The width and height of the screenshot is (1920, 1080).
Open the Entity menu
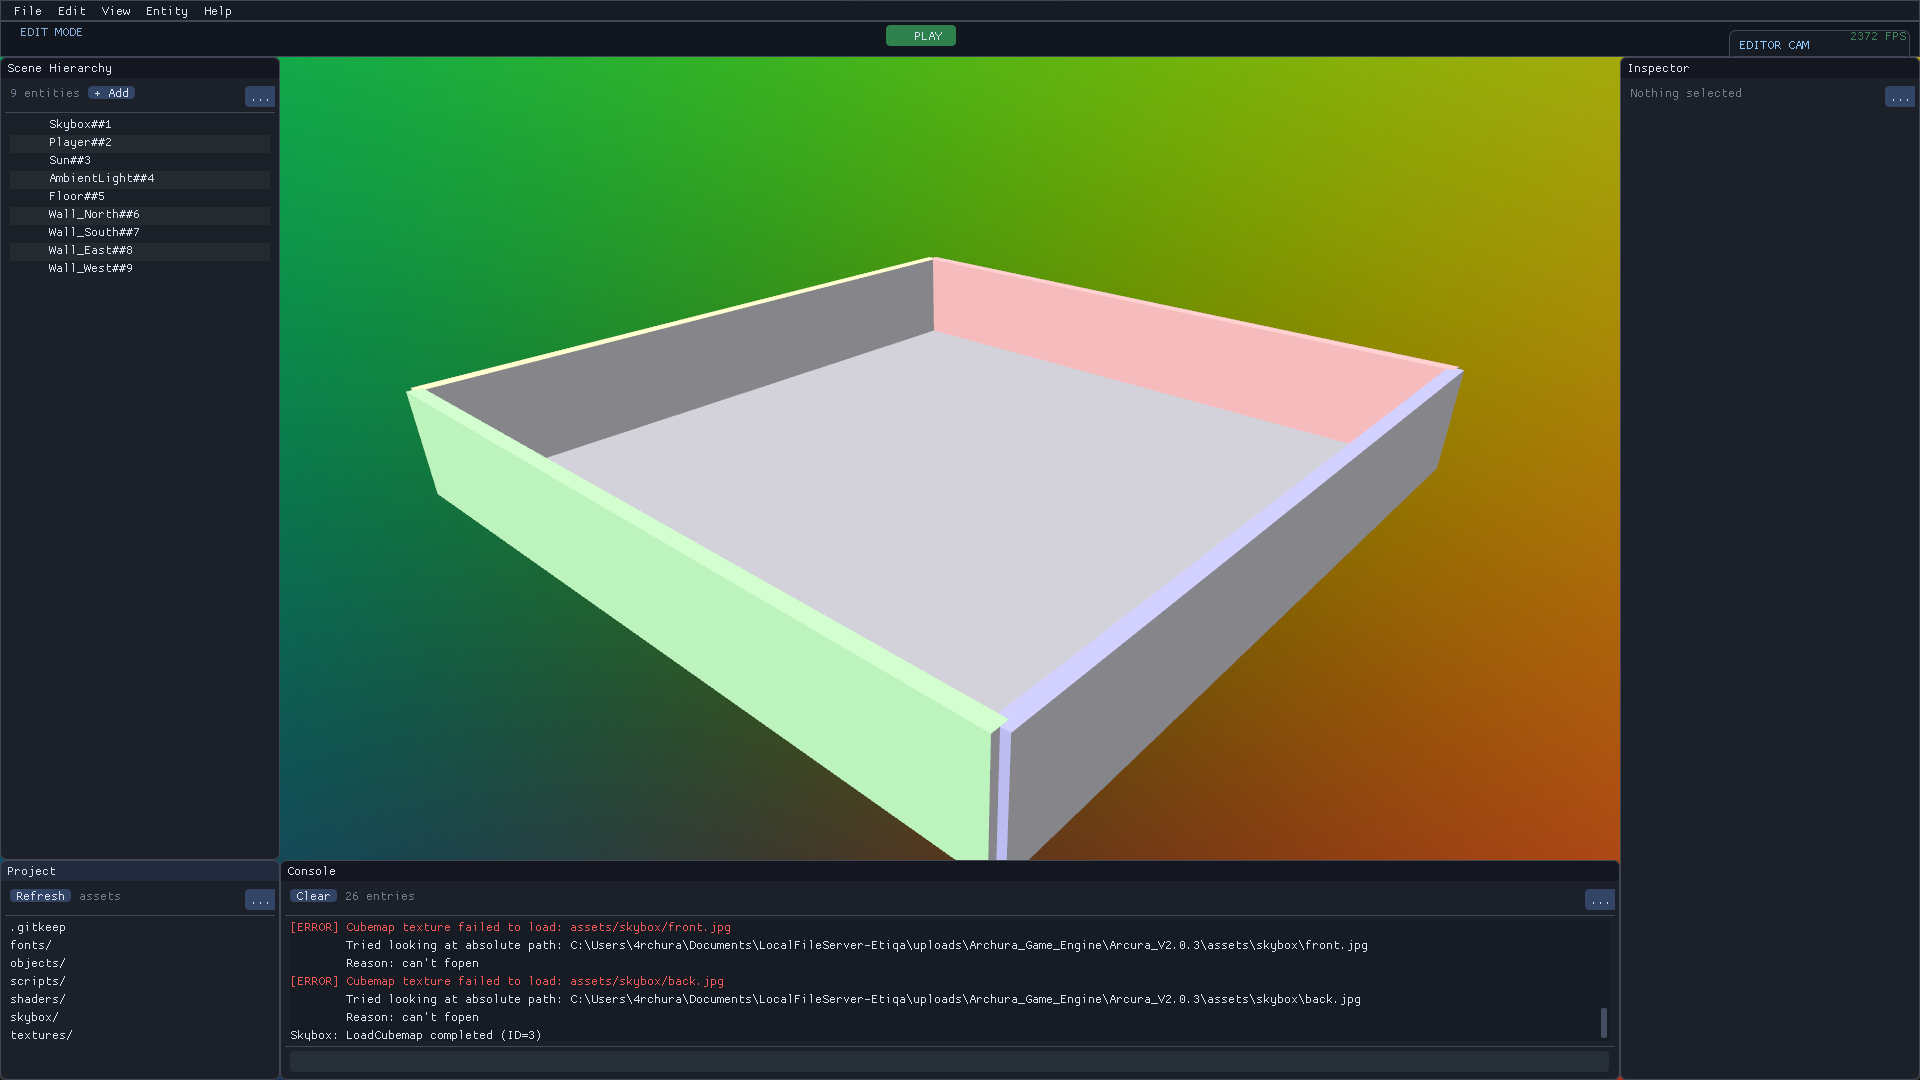166,11
